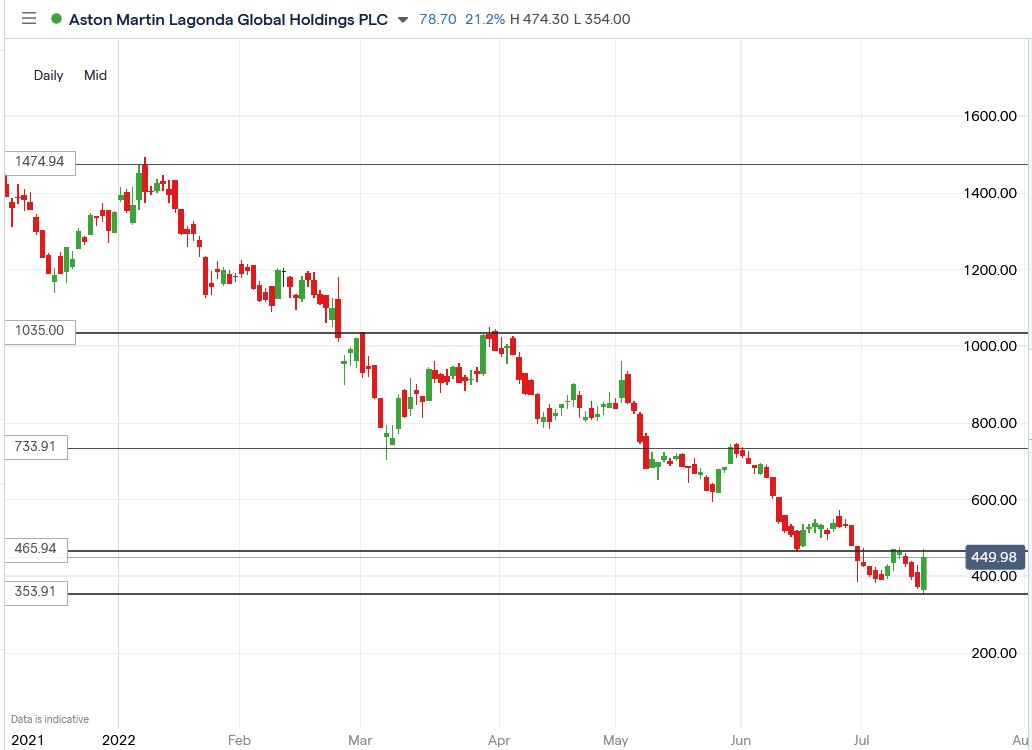Image resolution: width=1032 pixels, height=750 pixels.
Task: Select the current price tag showing 449.98
Action: click(x=993, y=557)
